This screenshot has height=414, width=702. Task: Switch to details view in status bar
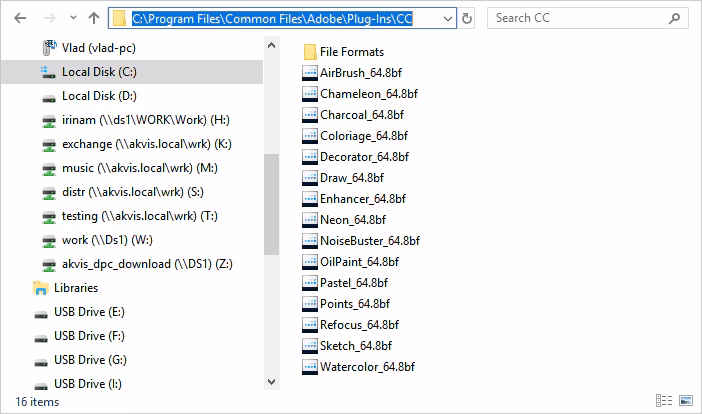pos(664,402)
